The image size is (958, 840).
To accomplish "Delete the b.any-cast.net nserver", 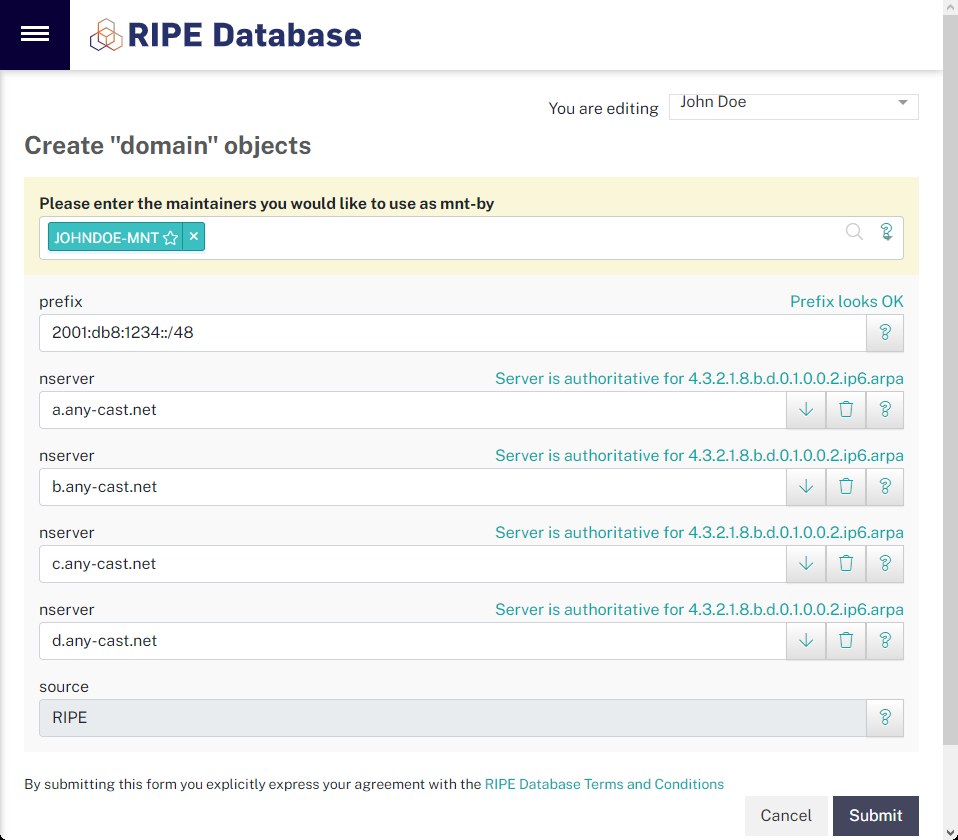I will click(x=846, y=487).
